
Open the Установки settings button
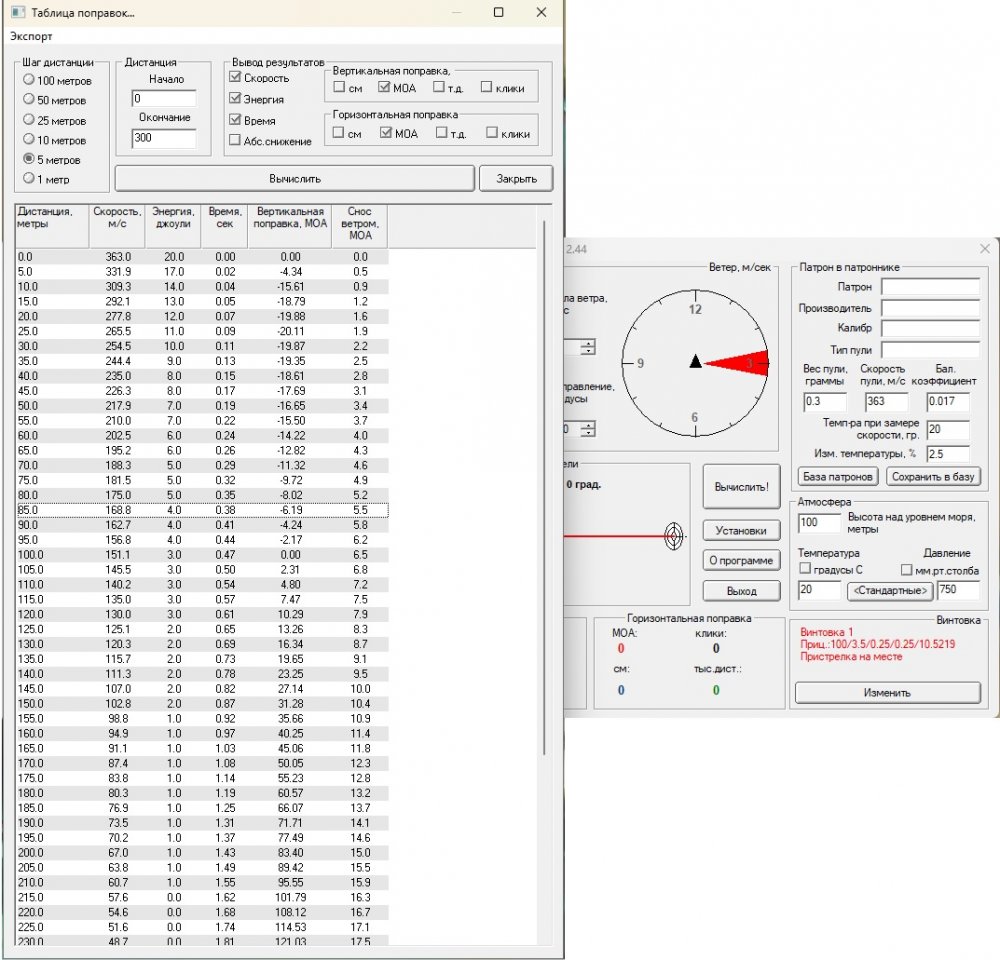point(741,530)
